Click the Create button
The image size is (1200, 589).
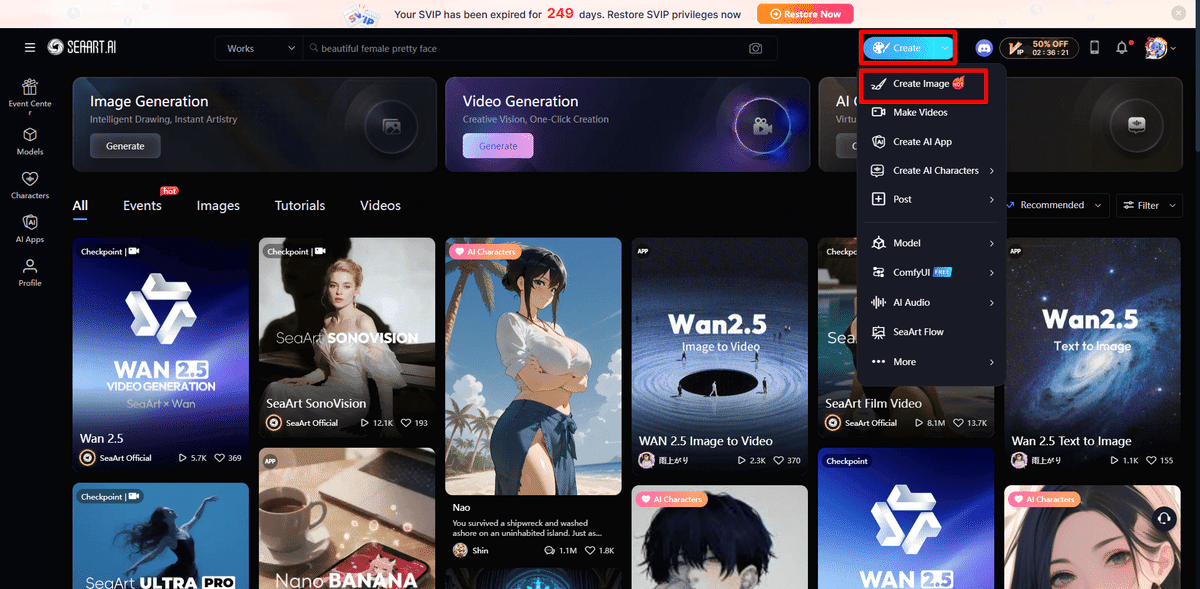click(x=898, y=48)
